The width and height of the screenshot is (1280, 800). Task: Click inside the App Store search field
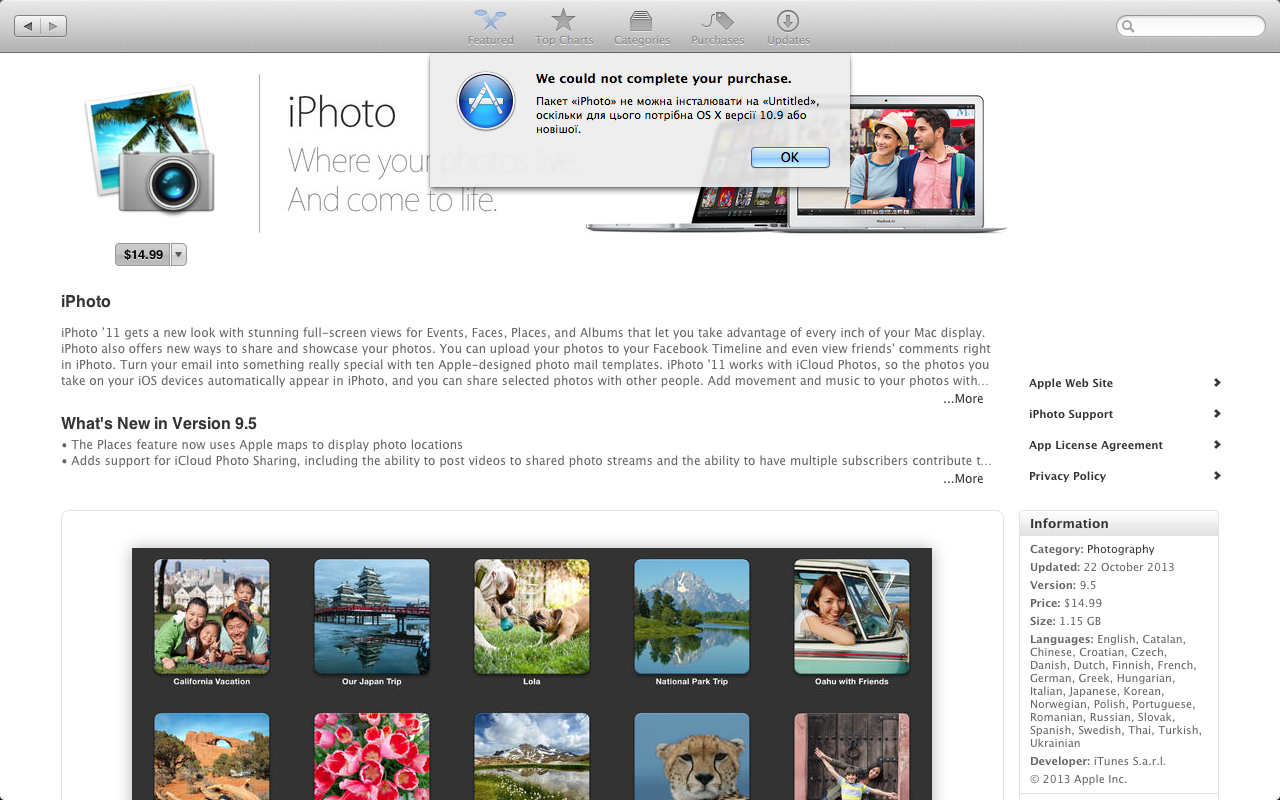point(1191,27)
